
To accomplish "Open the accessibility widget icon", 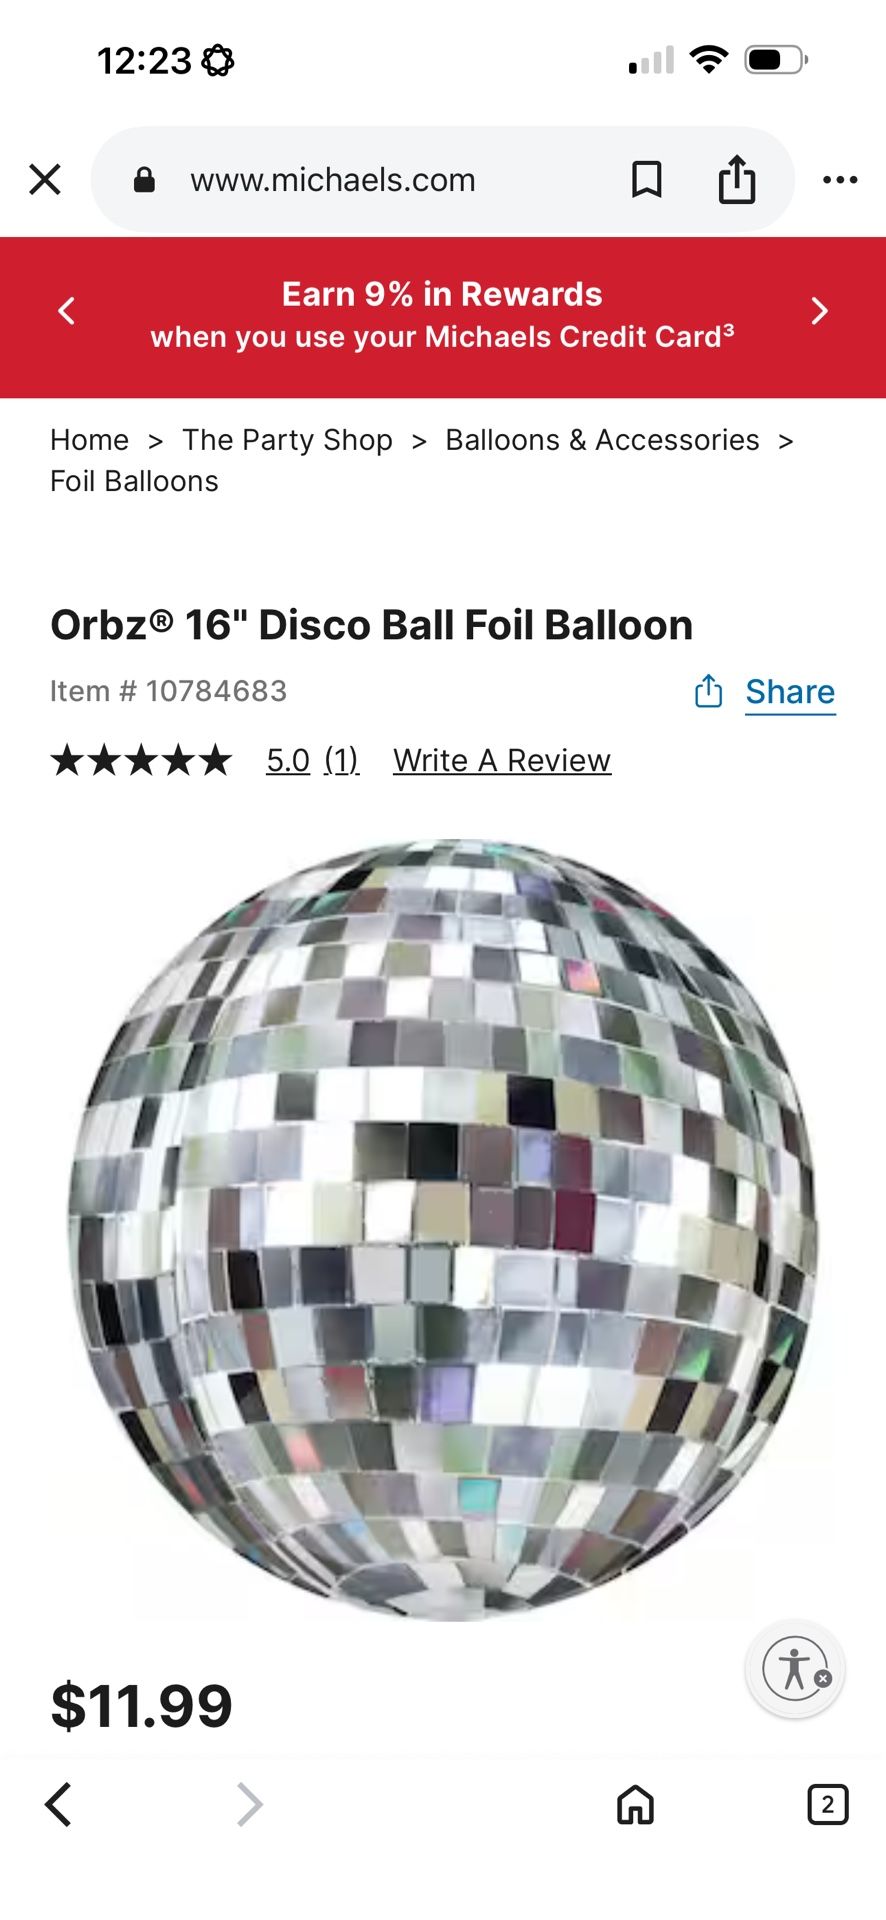I will point(795,1669).
